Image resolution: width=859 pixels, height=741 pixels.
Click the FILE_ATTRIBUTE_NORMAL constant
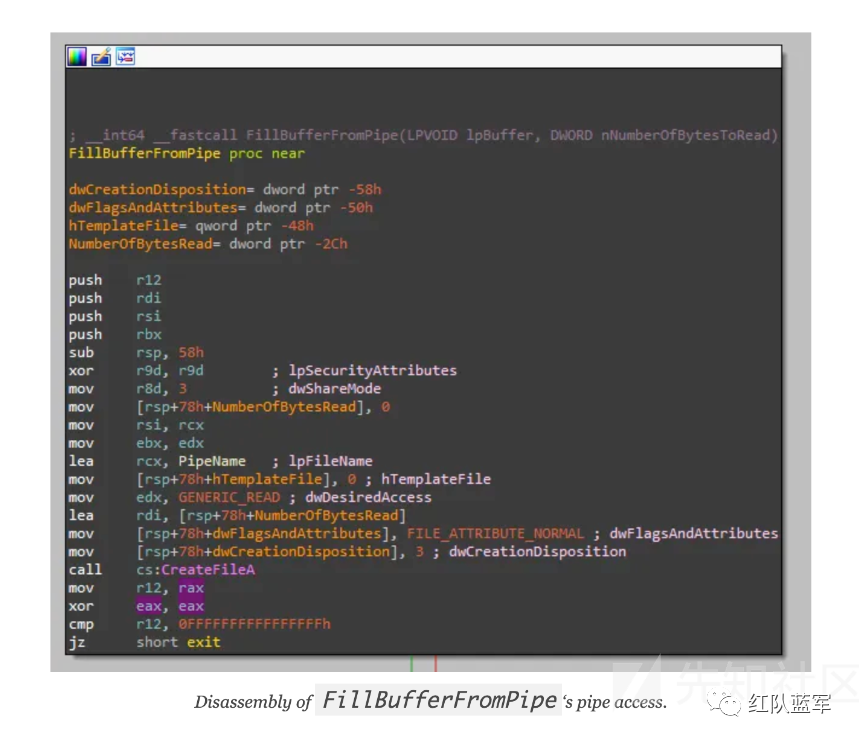click(495, 533)
